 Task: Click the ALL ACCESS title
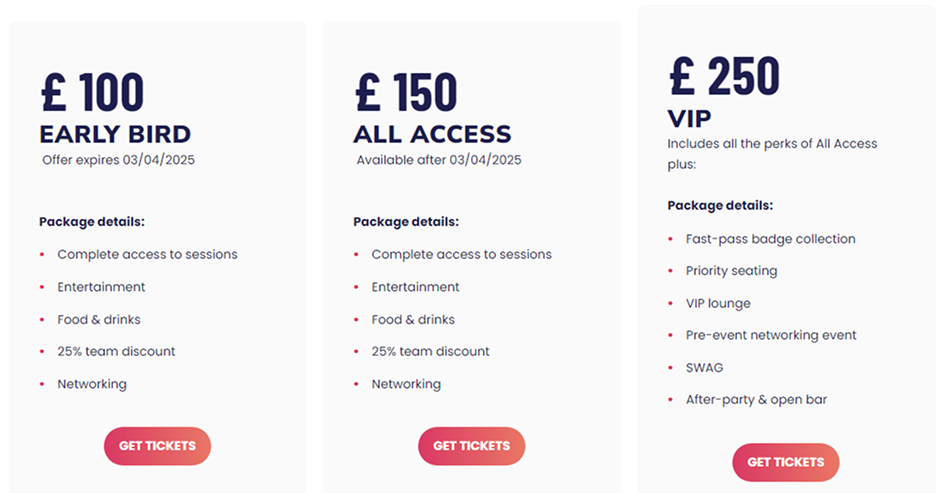432,134
